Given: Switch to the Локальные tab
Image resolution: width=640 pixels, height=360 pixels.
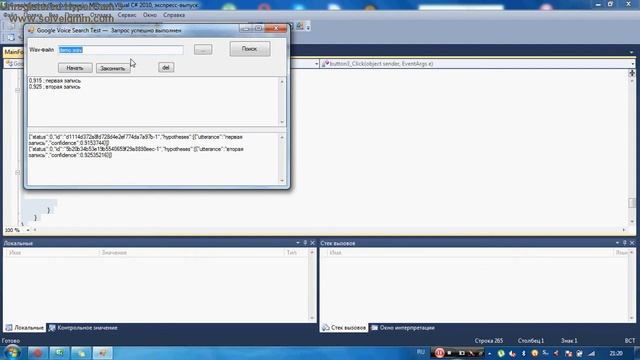Looking at the screenshot, I should tap(24, 328).
